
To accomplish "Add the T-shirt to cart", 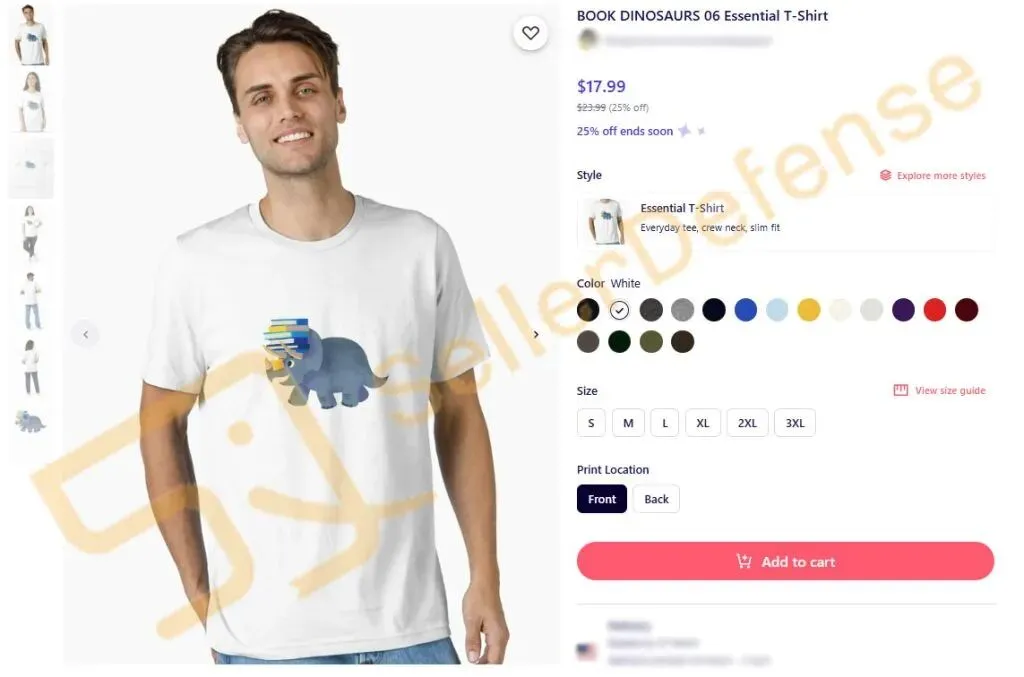I will pos(785,561).
